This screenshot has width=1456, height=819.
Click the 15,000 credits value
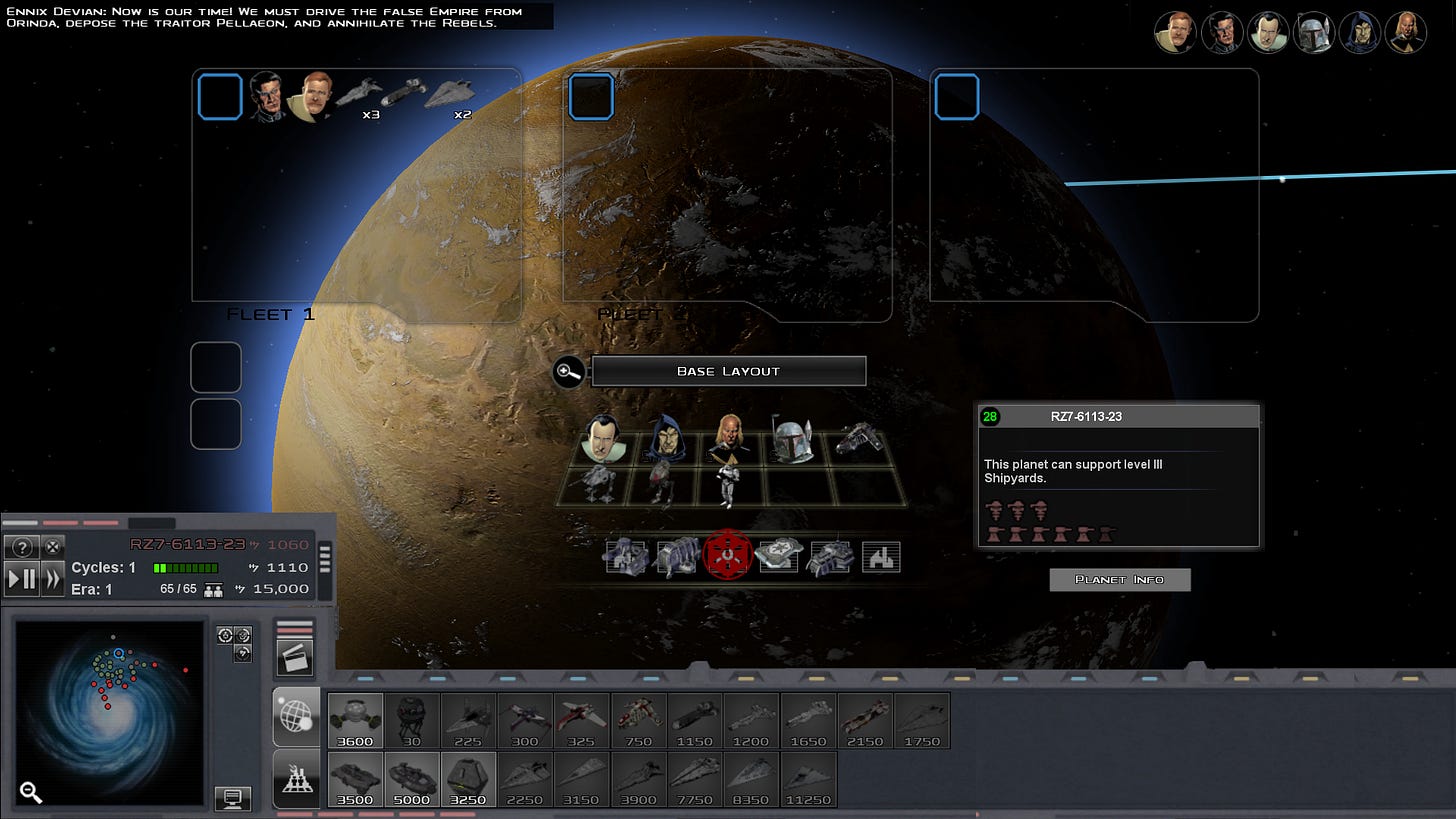(280, 589)
